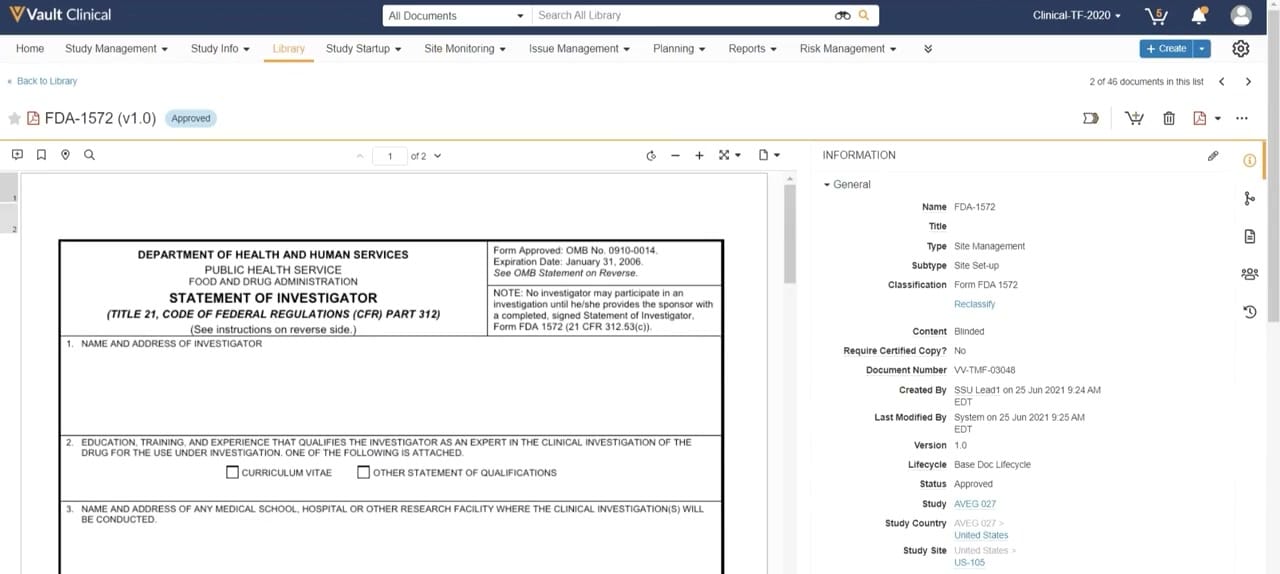1280x574 pixels.
Task: Select page 2 thumbnail in left strip
Action: (10, 219)
